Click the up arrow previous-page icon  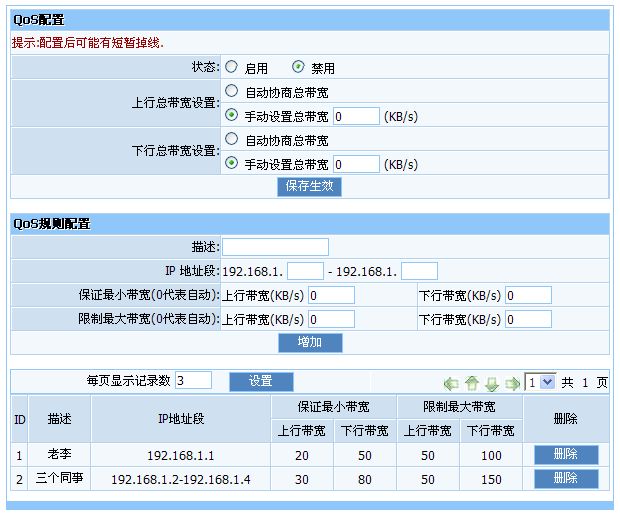pyautogui.click(x=472, y=383)
